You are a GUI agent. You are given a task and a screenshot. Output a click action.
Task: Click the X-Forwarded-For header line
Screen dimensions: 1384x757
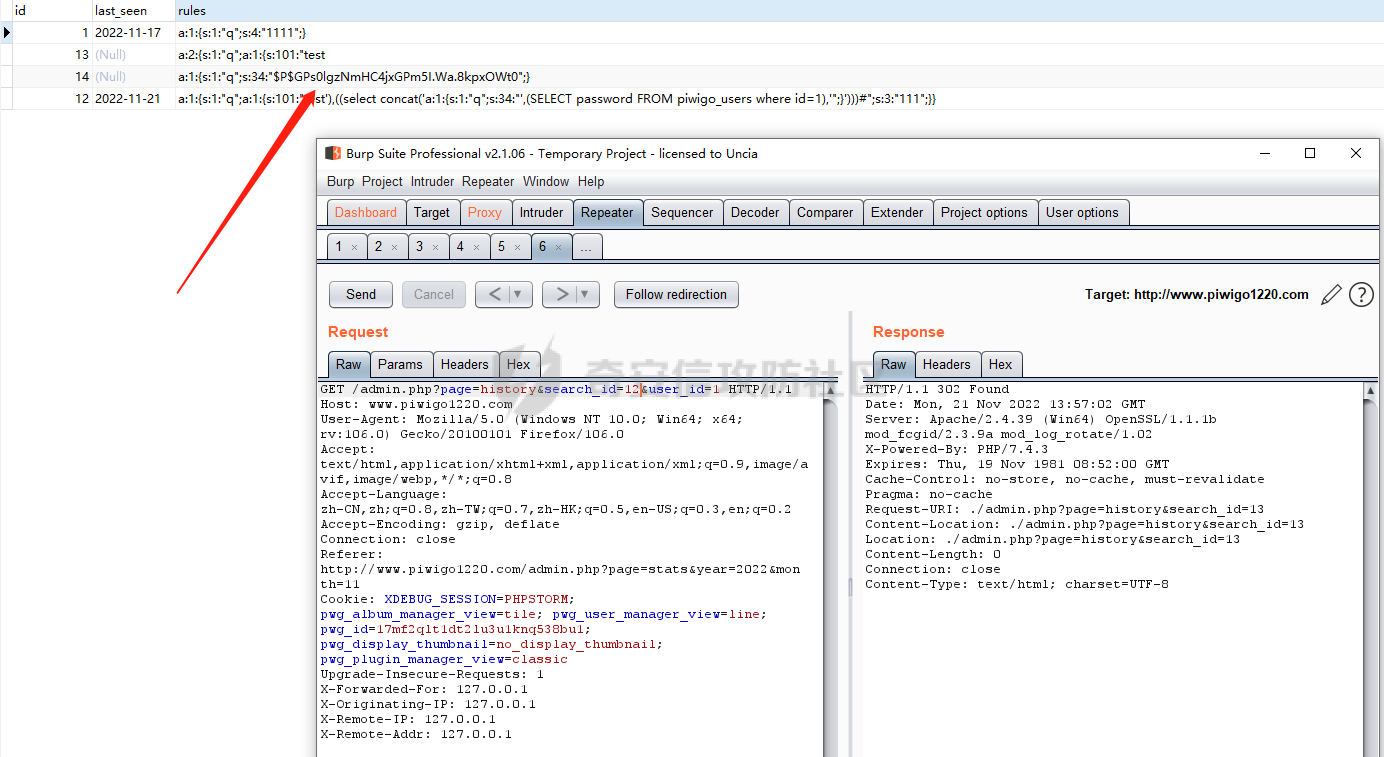tap(424, 689)
